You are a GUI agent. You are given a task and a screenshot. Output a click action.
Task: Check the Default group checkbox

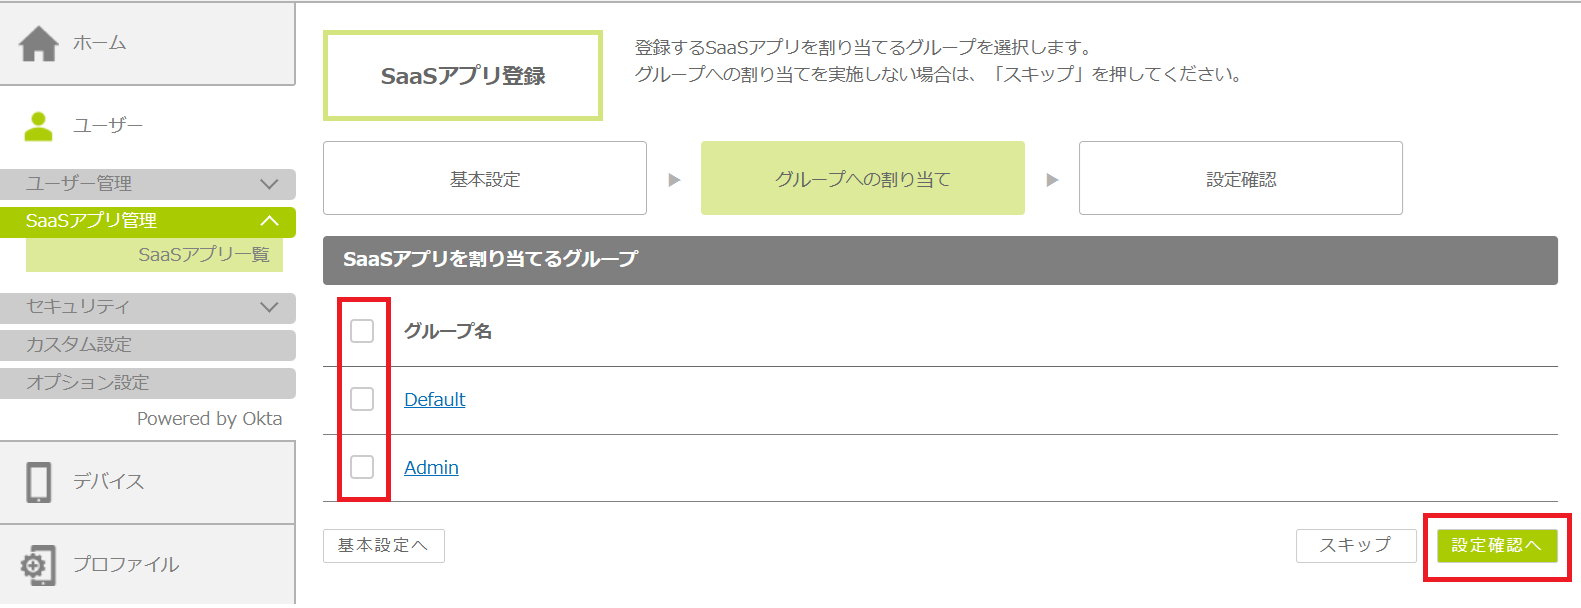click(x=362, y=399)
